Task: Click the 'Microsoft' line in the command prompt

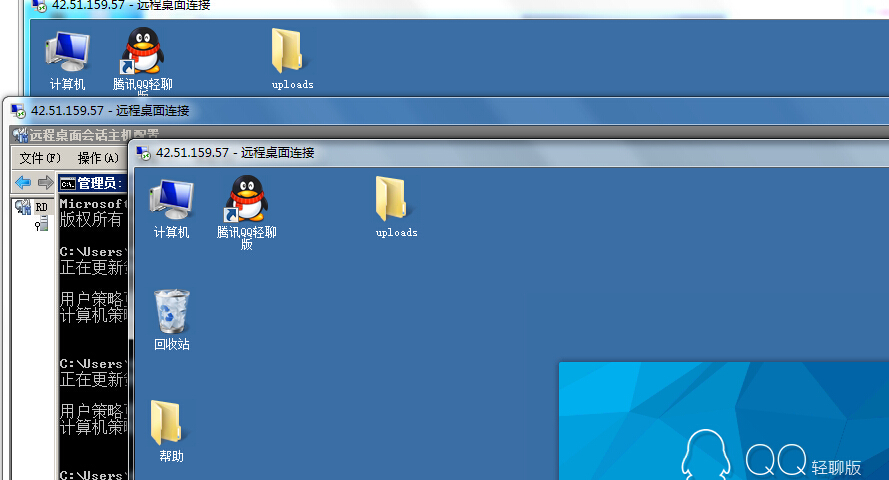Action: 93,203
